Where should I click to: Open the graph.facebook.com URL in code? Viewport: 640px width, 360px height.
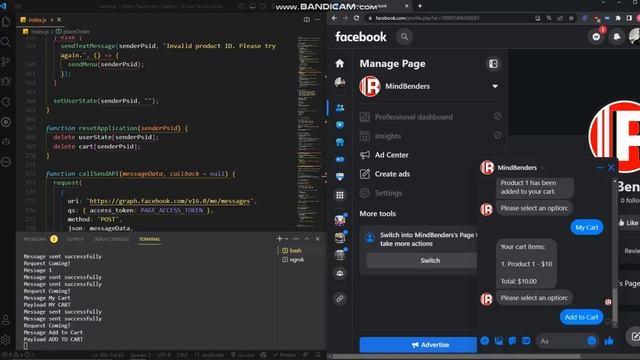click(169, 201)
